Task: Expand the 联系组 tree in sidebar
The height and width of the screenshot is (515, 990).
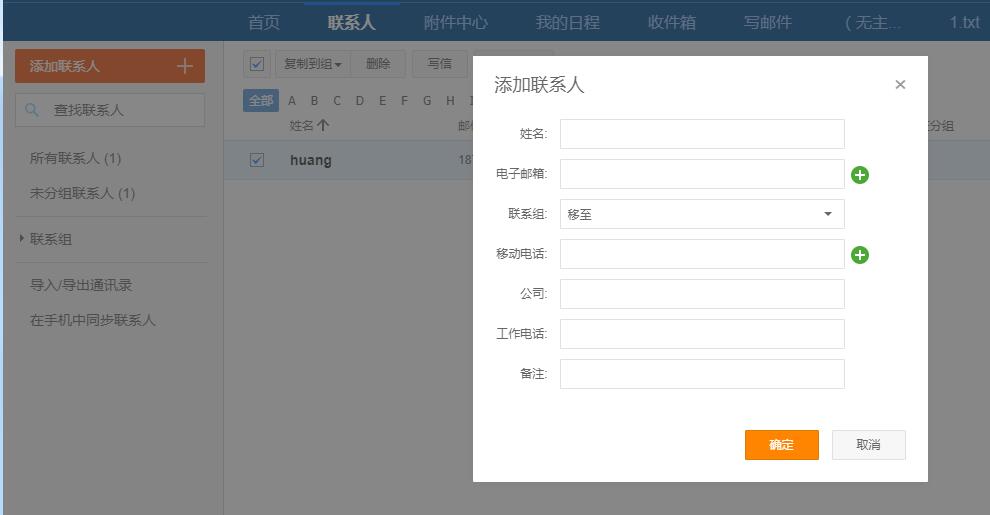Action: (22, 239)
